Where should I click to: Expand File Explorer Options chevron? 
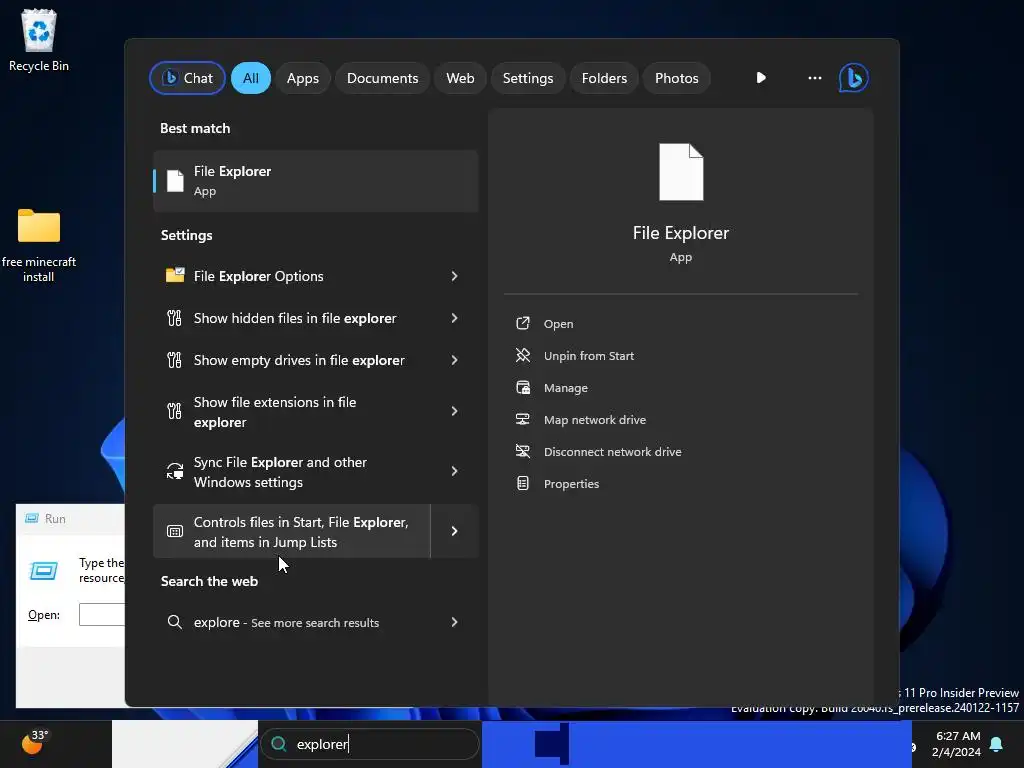455,276
